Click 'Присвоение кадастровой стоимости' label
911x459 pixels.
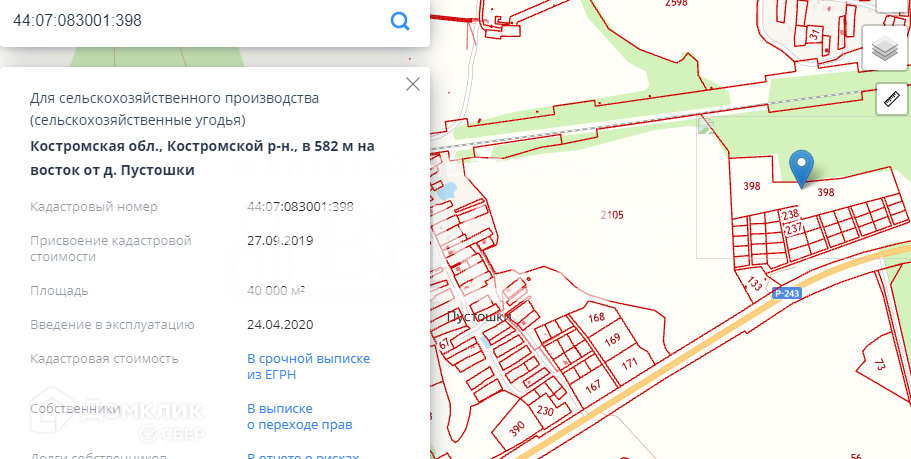pyautogui.click(x=110, y=249)
